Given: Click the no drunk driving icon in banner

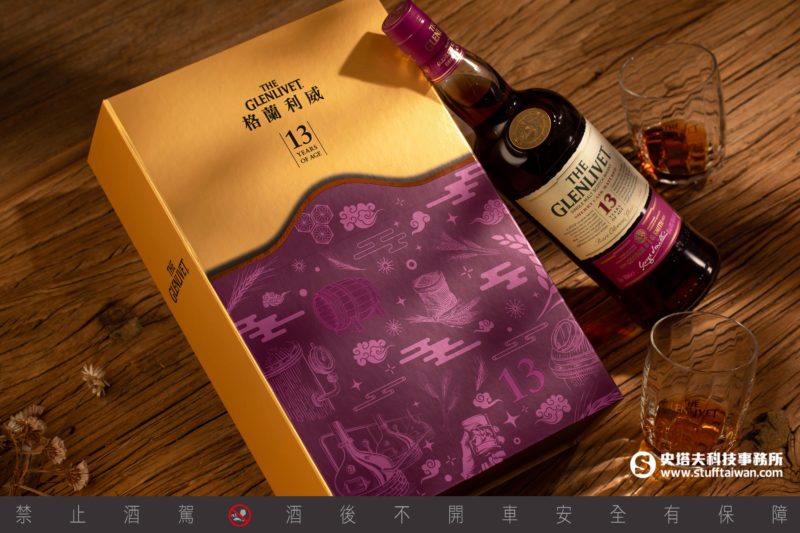Looking at the screenshot, I should 240,515.
